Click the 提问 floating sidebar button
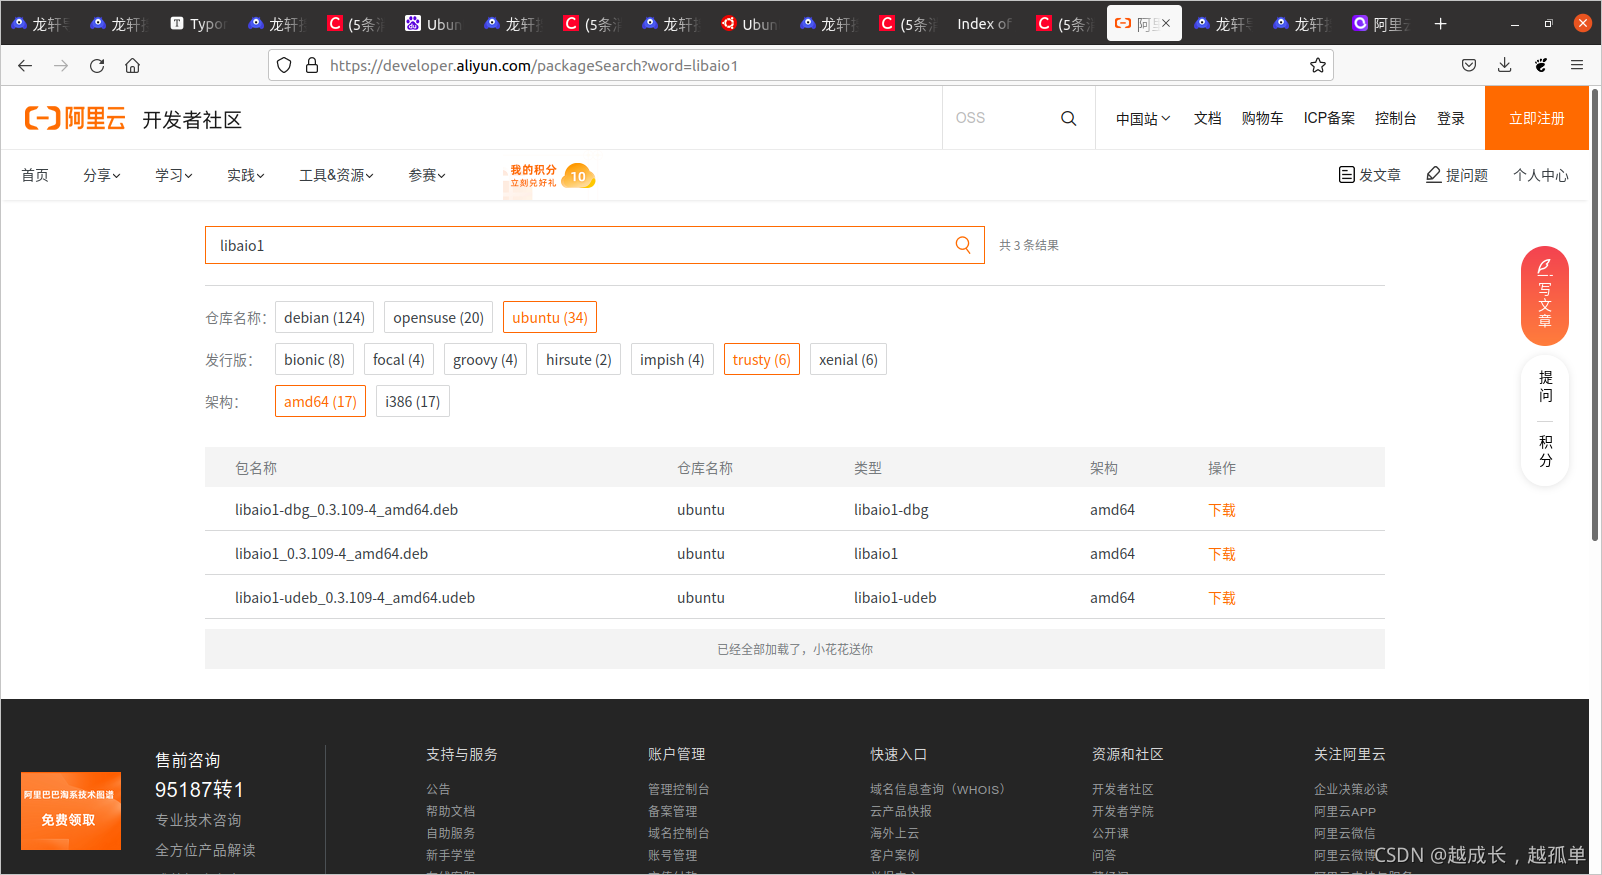The height and width of the screenshot is (875, 1602). pyautogui.click(x=1545, y=386)
